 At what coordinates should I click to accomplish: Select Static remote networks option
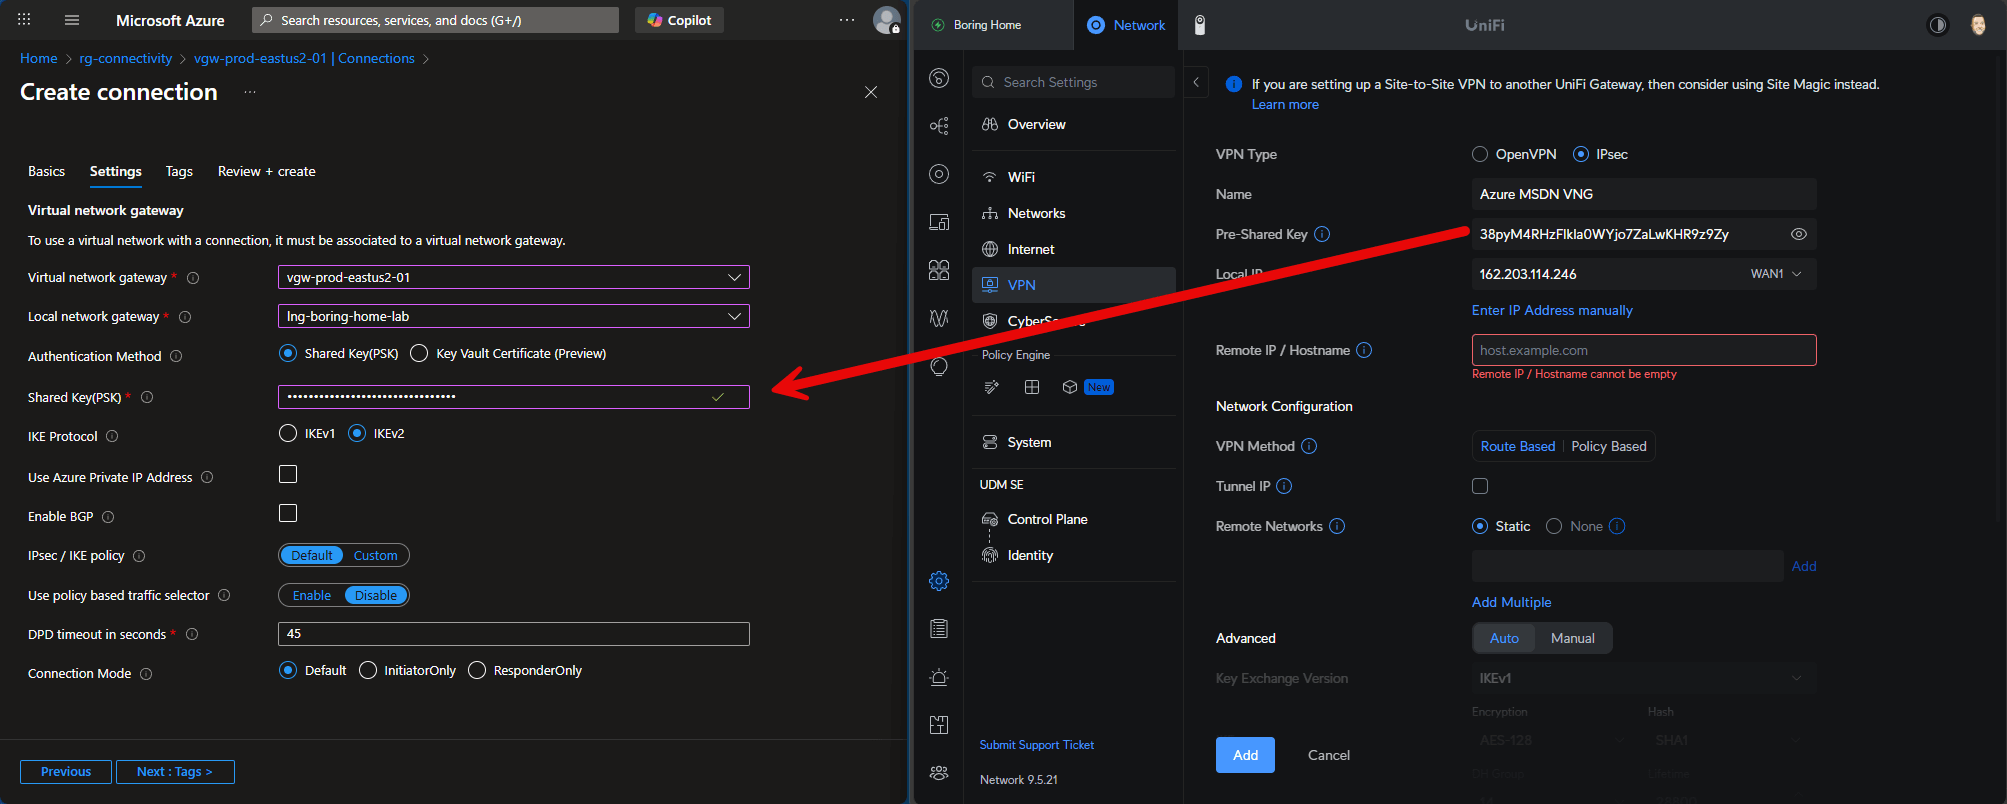click(x=1480, y=526)
